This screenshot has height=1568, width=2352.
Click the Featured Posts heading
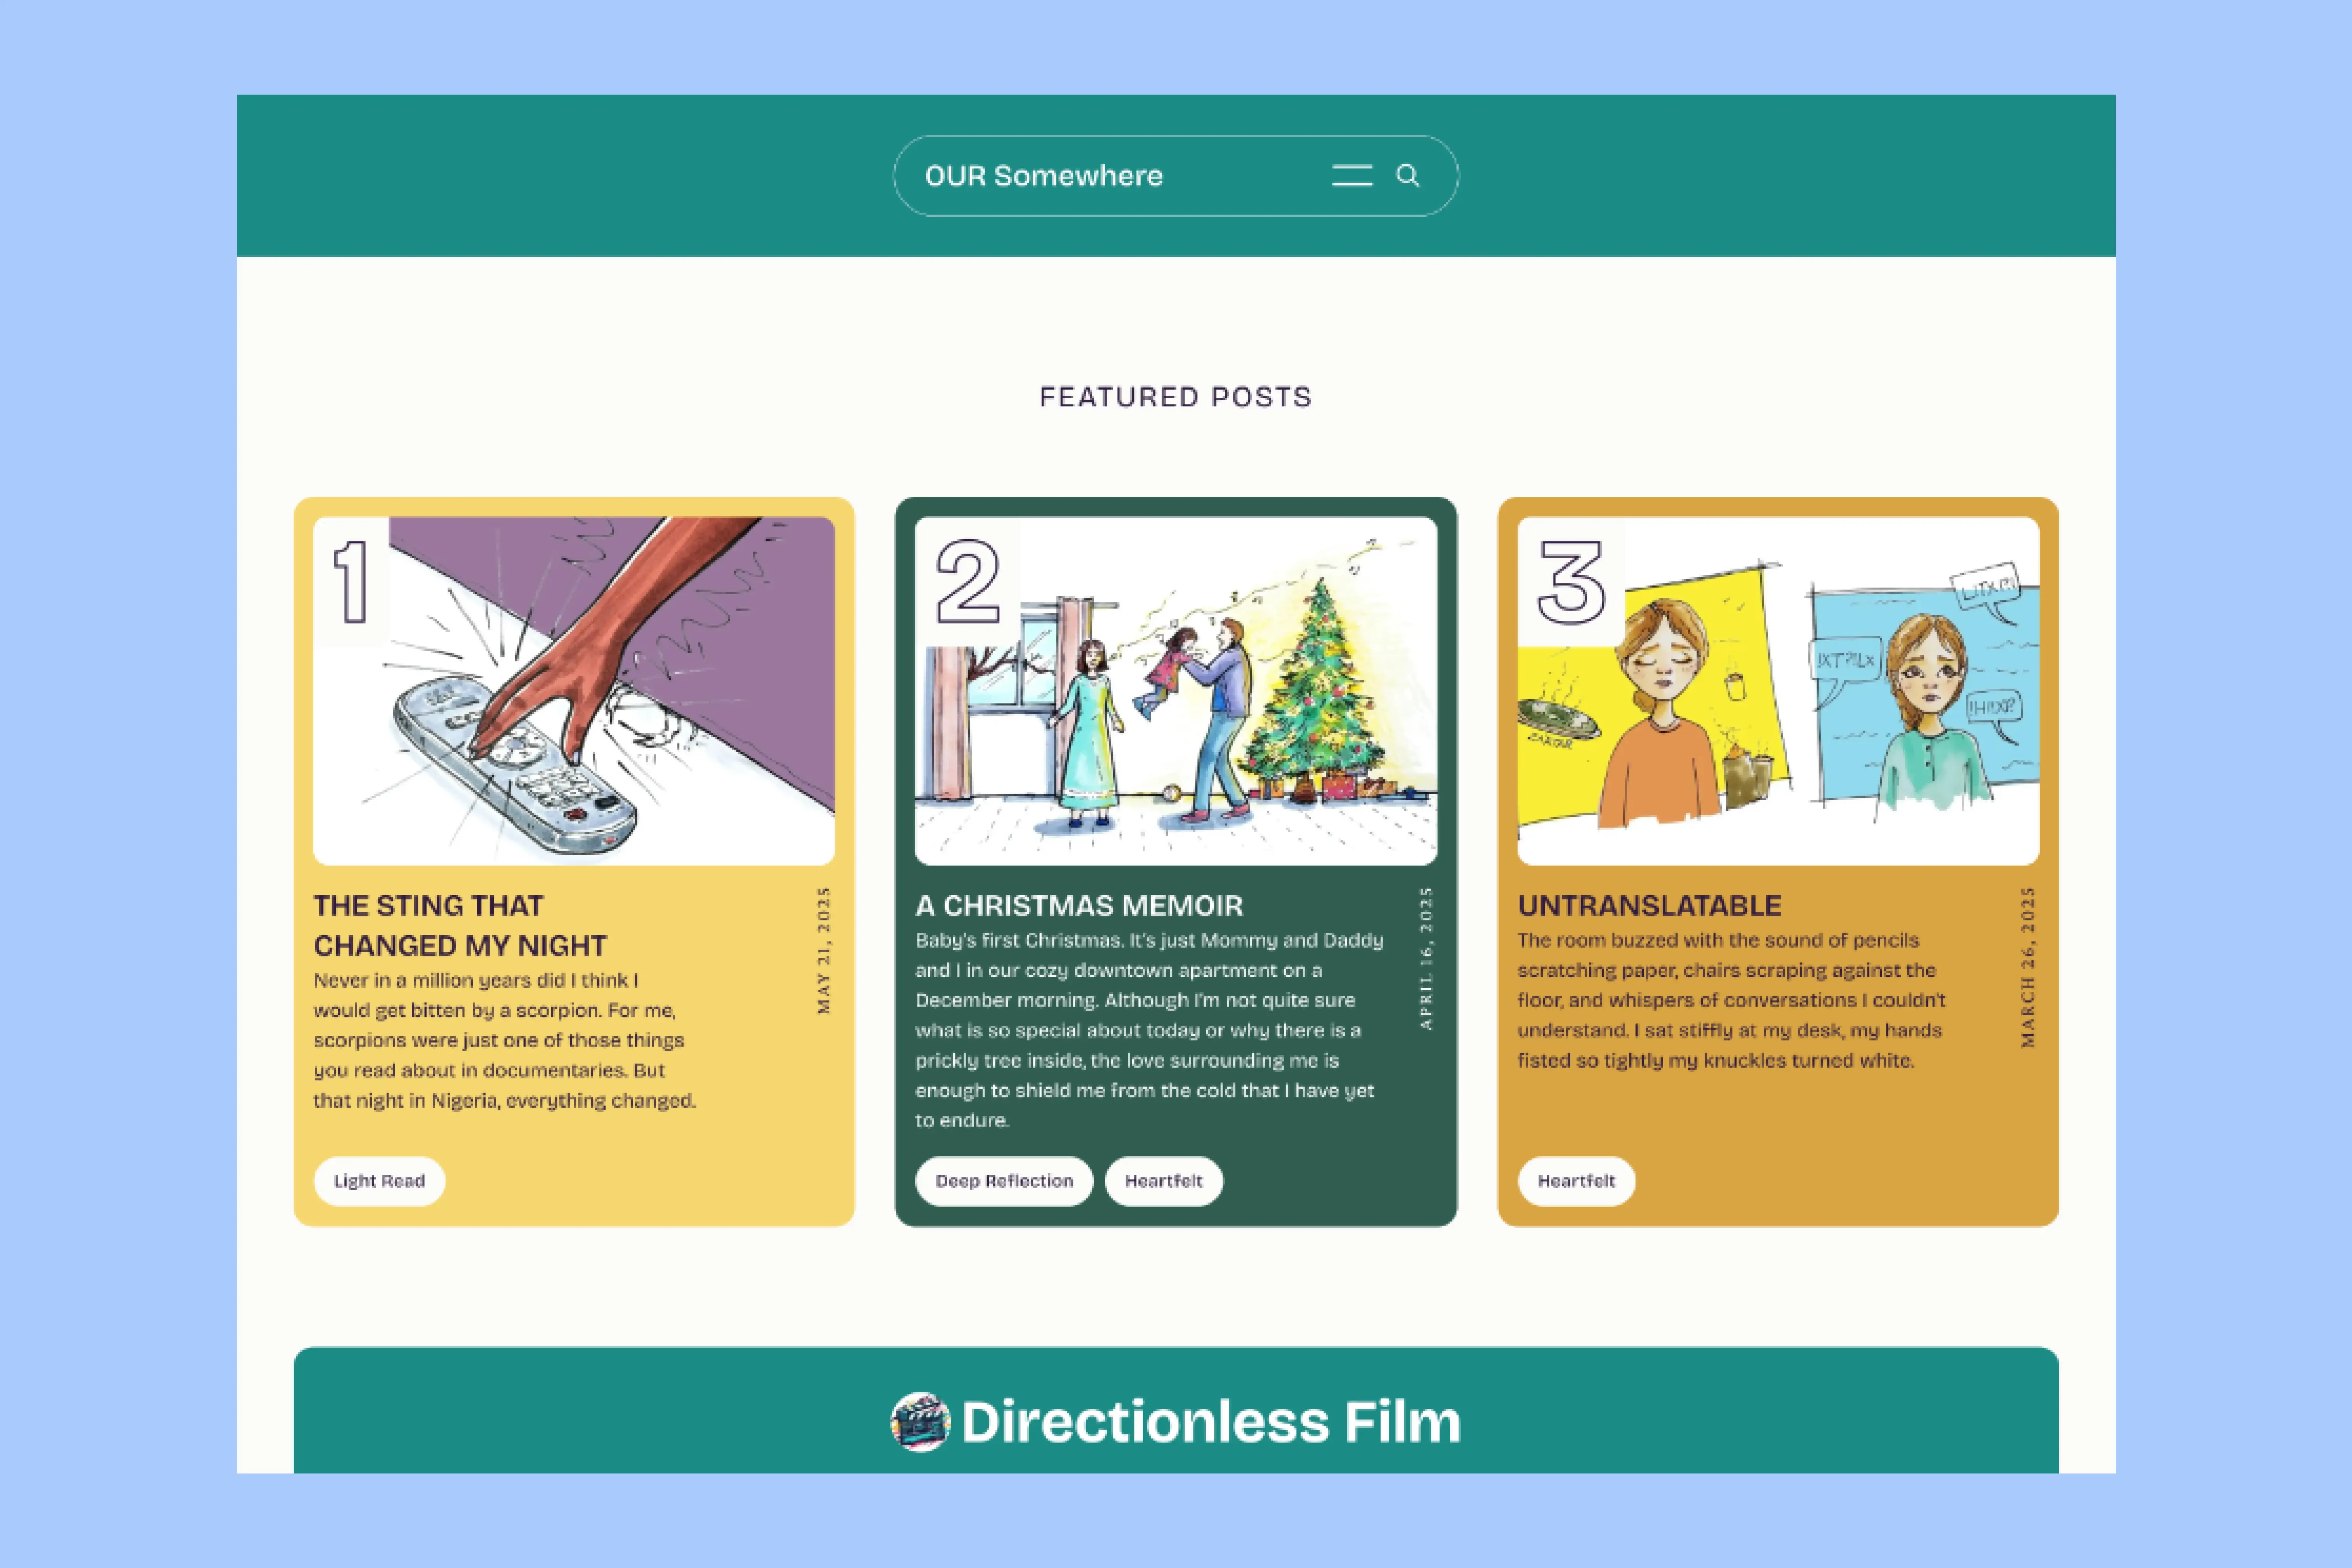(1176, 397)
